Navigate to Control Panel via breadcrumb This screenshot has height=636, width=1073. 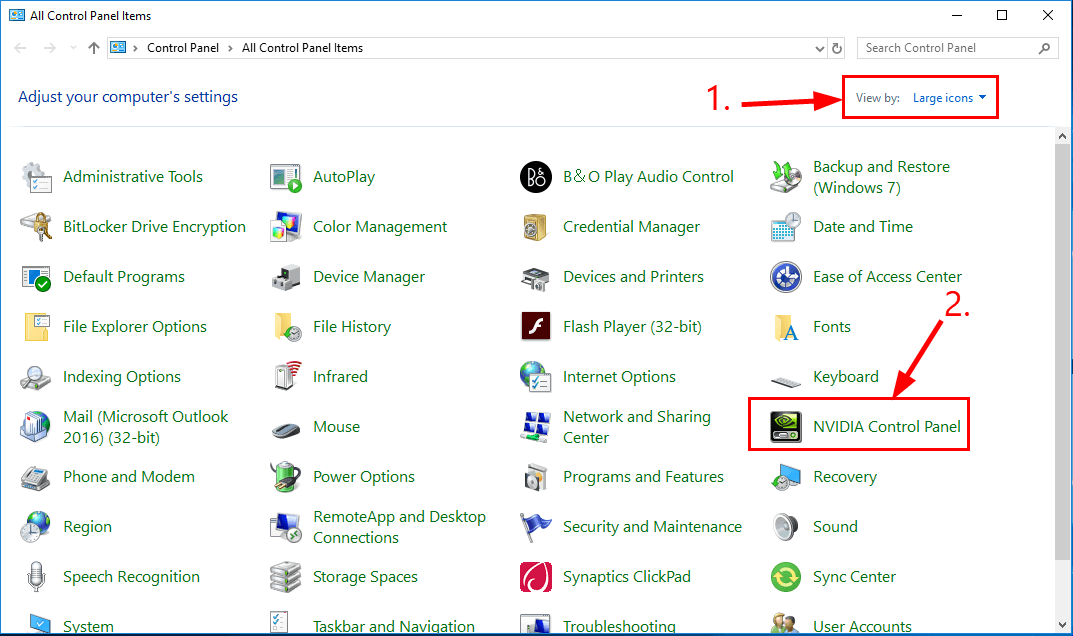pyautogui.click(x=183, y=47)
